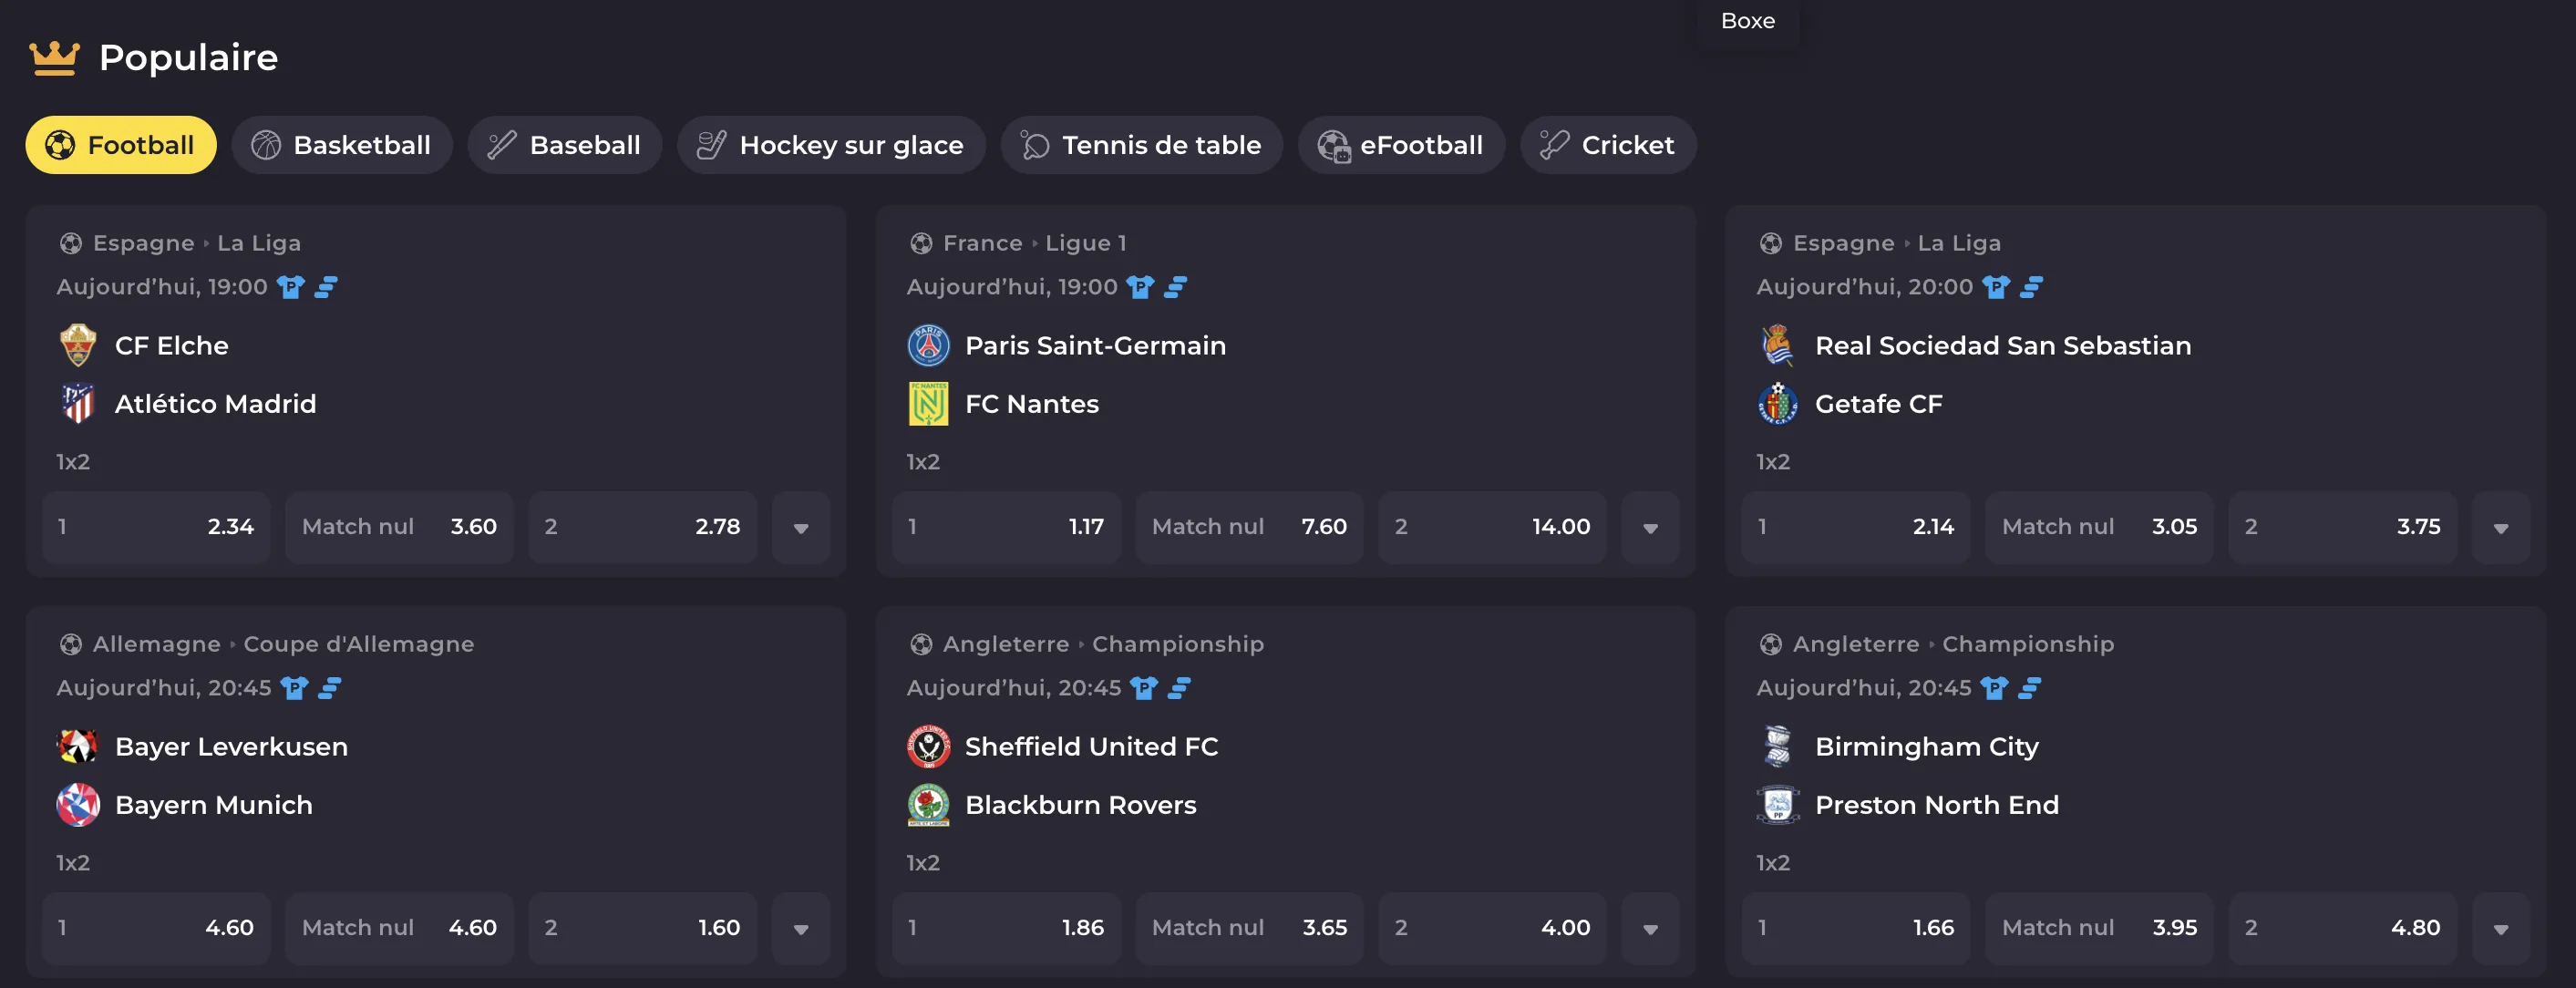Click the Paris Saint-Germain team crest
This screenshot has width=2576, height=988.
click(928, 346)
